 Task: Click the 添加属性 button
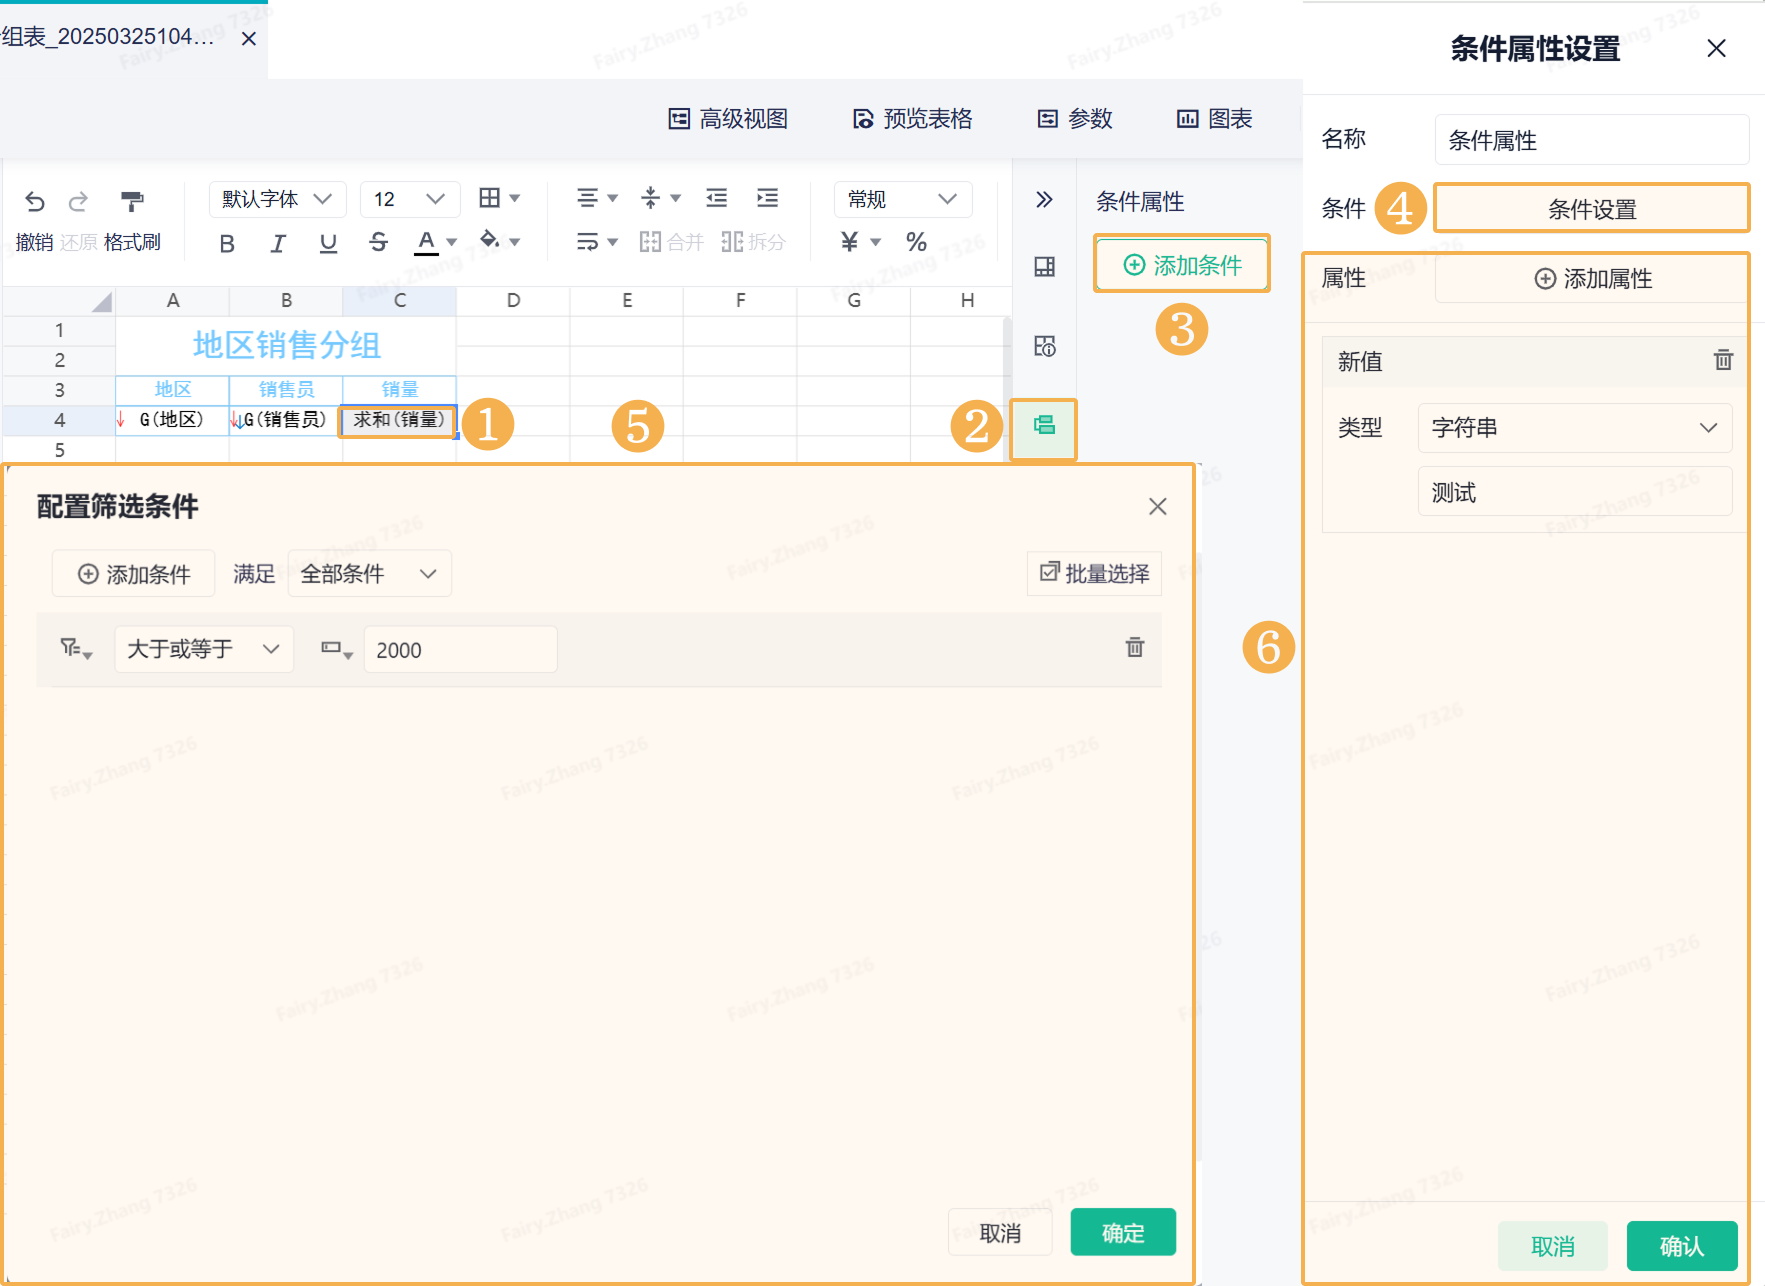[x=1592, y=279]
